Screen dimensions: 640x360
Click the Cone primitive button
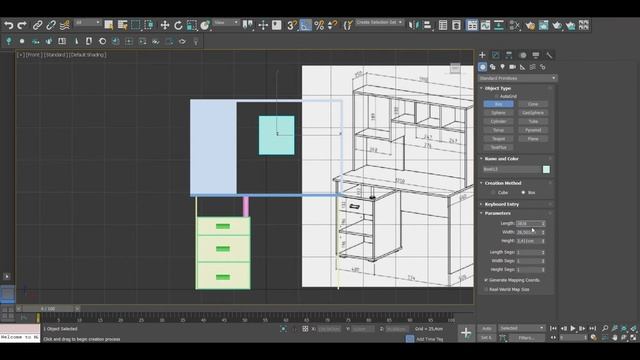[x=533, y=104]
